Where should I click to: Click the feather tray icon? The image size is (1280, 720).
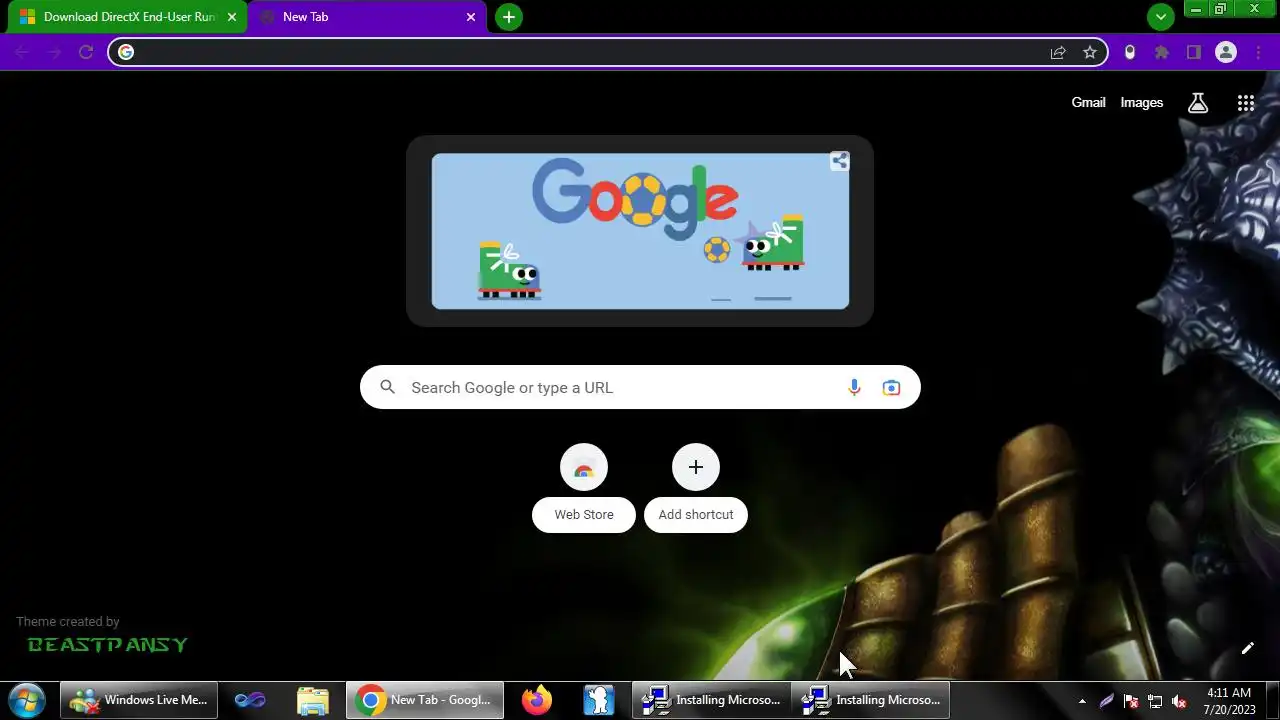coord(1107,701)
